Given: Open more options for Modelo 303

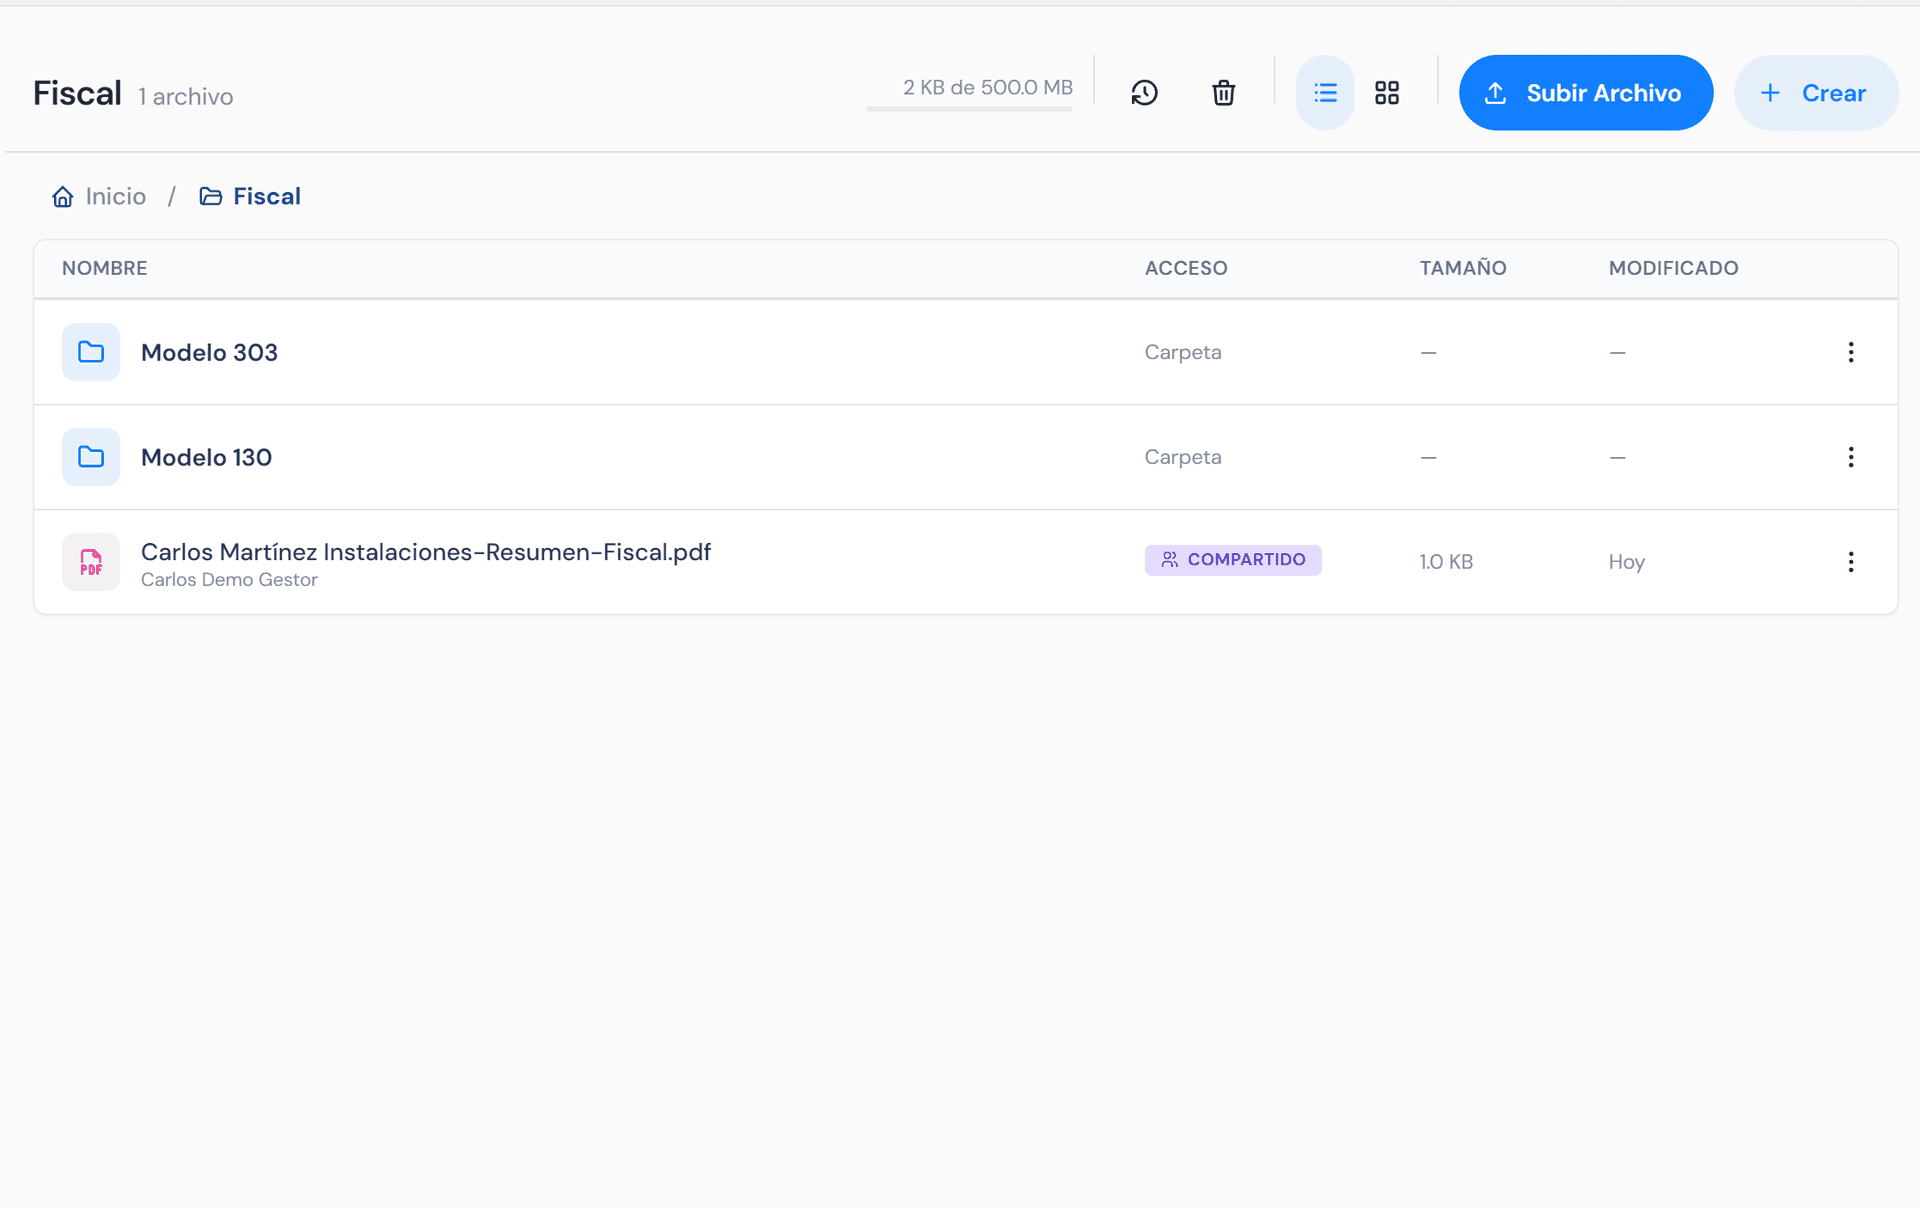Looking at the screenshot, I should point(1851,352).
